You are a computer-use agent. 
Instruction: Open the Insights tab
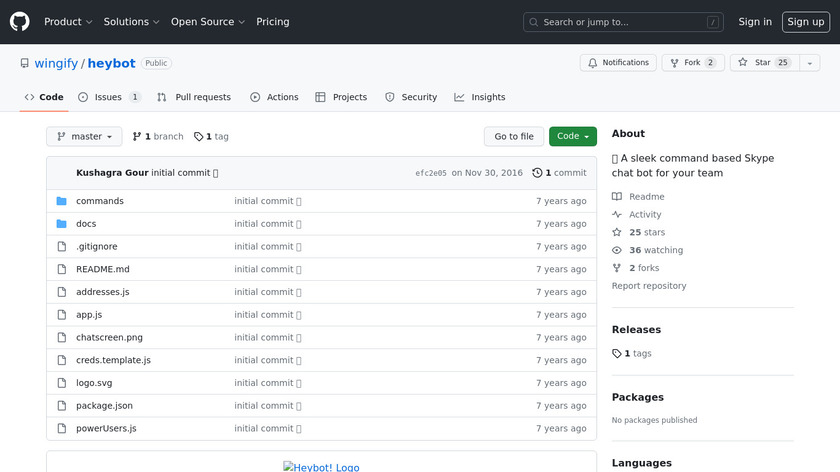(x=480, y=97)
